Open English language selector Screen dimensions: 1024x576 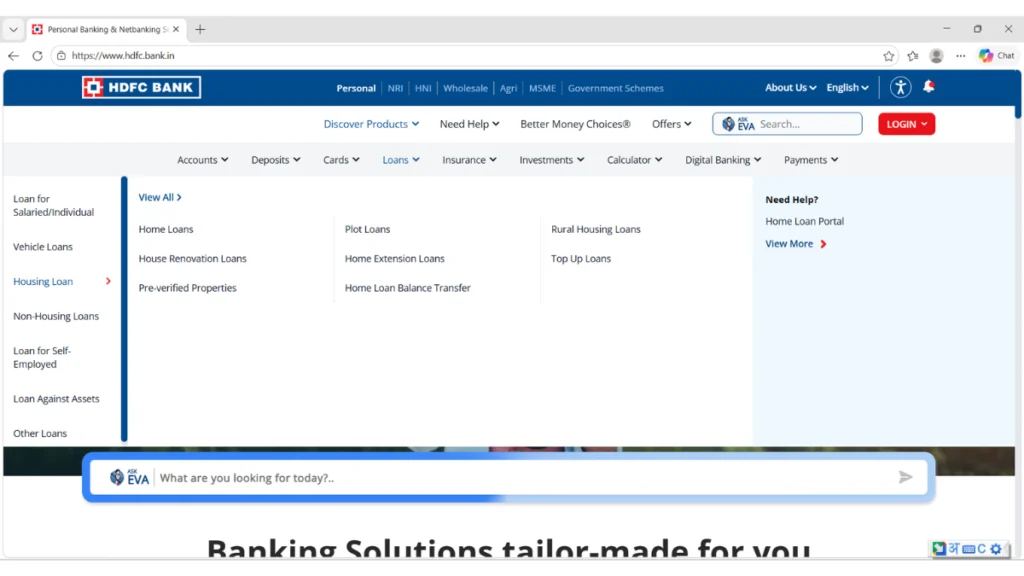pyautogui.click(x=847, y=88)
